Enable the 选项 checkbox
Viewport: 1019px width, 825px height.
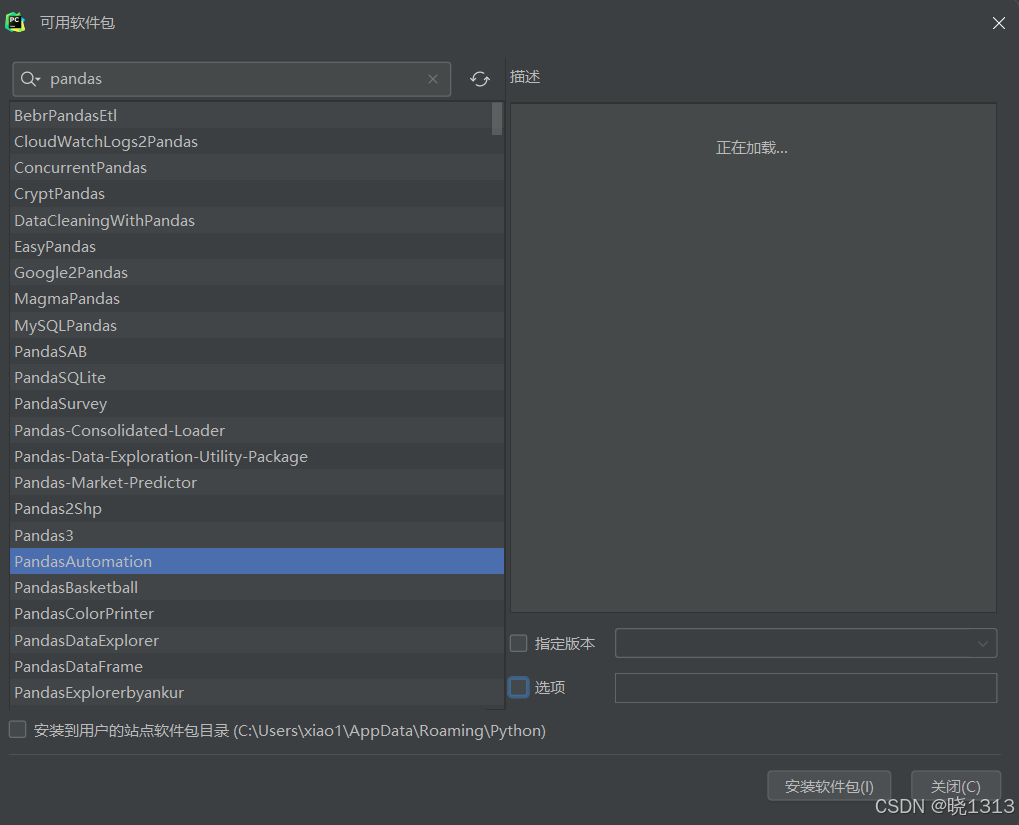(x=519, y=687)
